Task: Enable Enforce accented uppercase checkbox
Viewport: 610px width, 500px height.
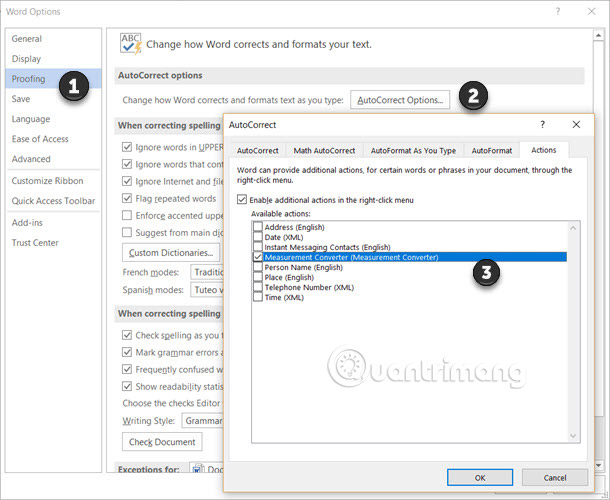Action: click(x=127, y=215)
